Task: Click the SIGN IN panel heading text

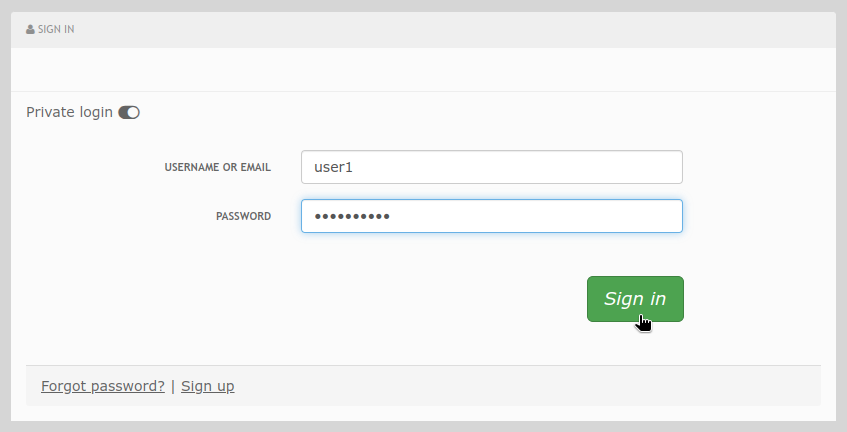Action: click(x=56, y=29)
